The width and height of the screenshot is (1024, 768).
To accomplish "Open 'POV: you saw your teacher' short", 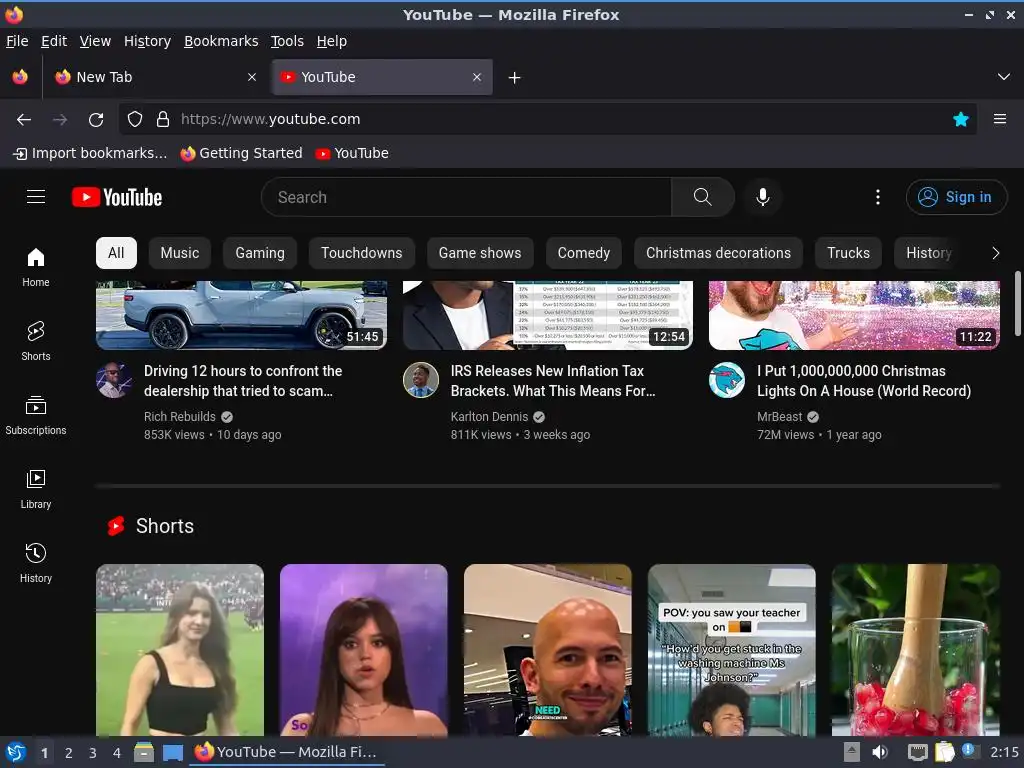I will (x=731, y=650).
